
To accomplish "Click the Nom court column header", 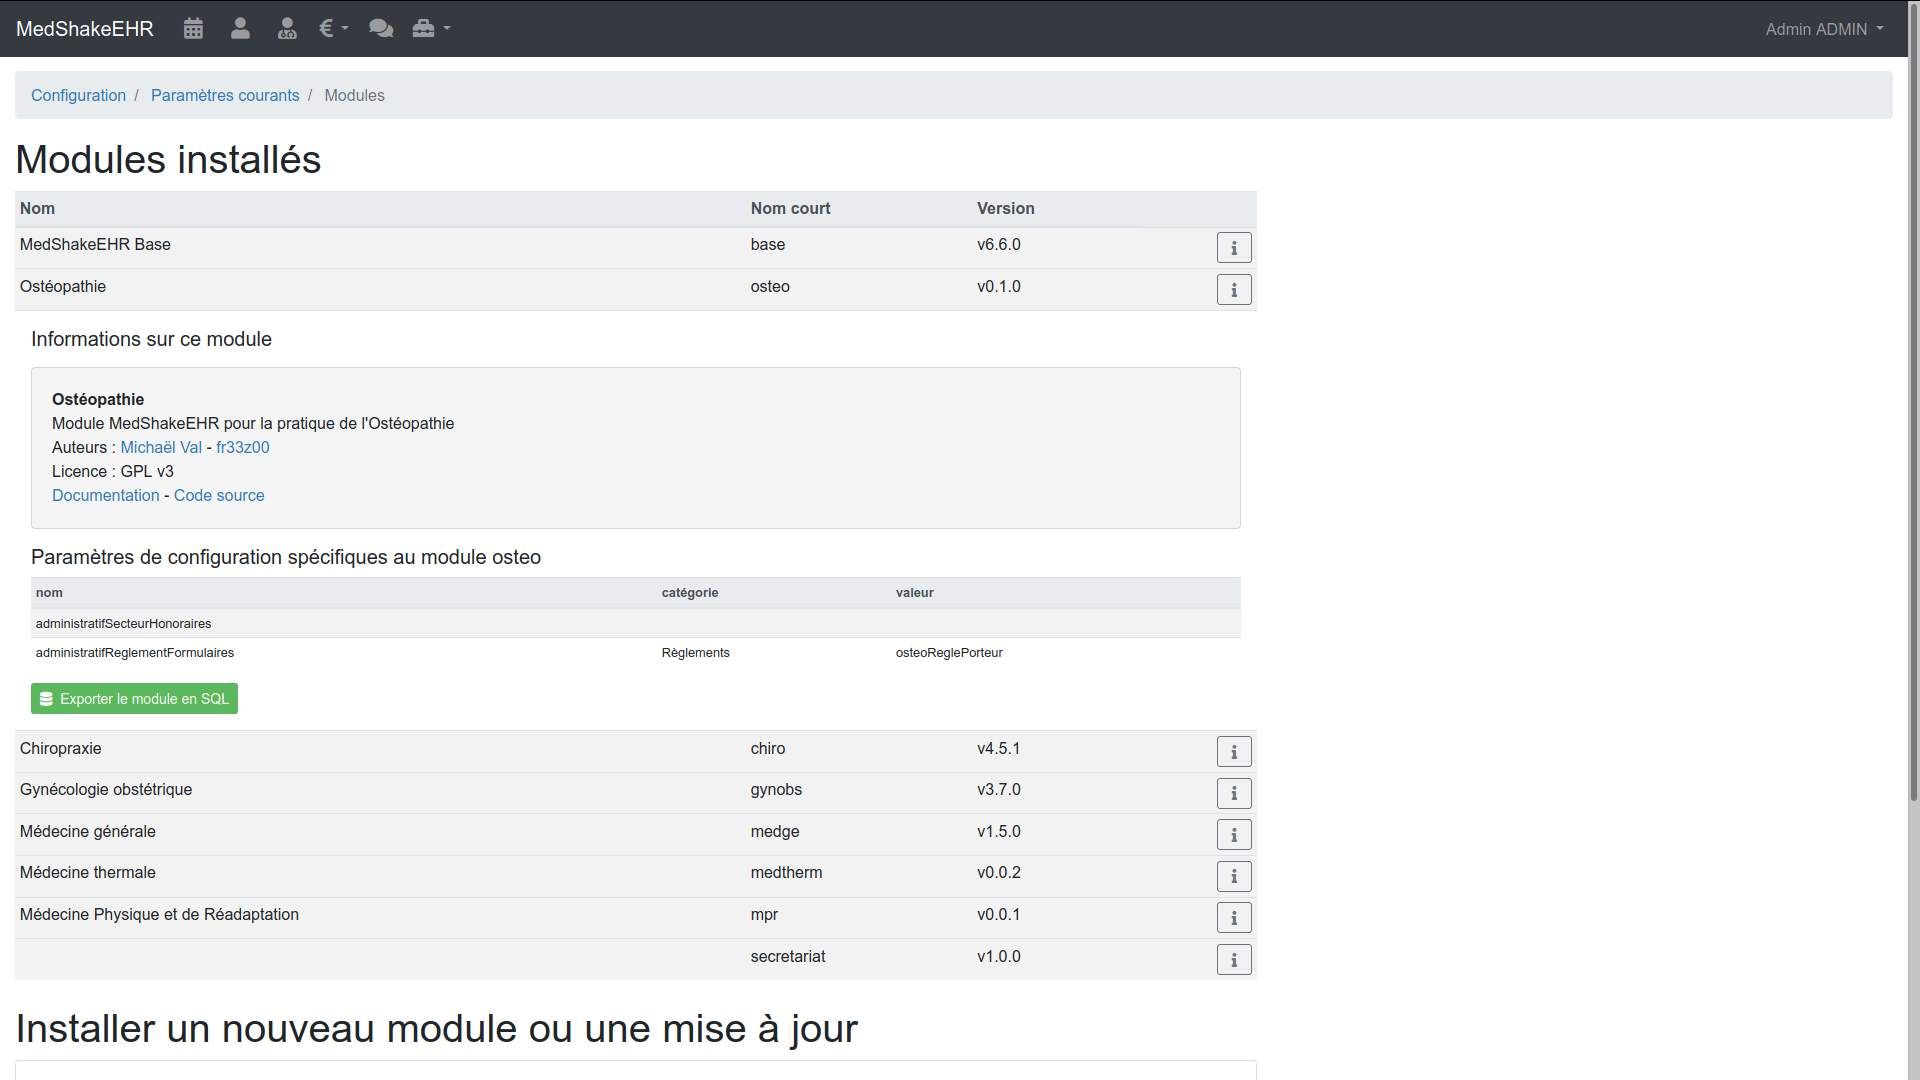I will 790,208.
